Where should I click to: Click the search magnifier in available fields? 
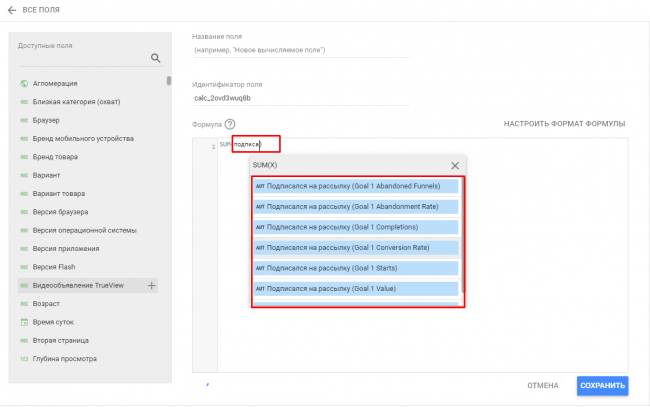pyautogui.click(x=155, y=58)
